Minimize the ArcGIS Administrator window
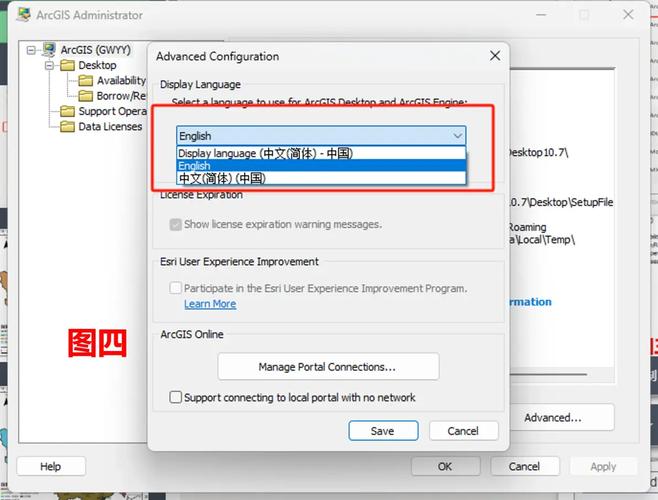The width and height of the screenshot is (658, 500). [541, 15]
